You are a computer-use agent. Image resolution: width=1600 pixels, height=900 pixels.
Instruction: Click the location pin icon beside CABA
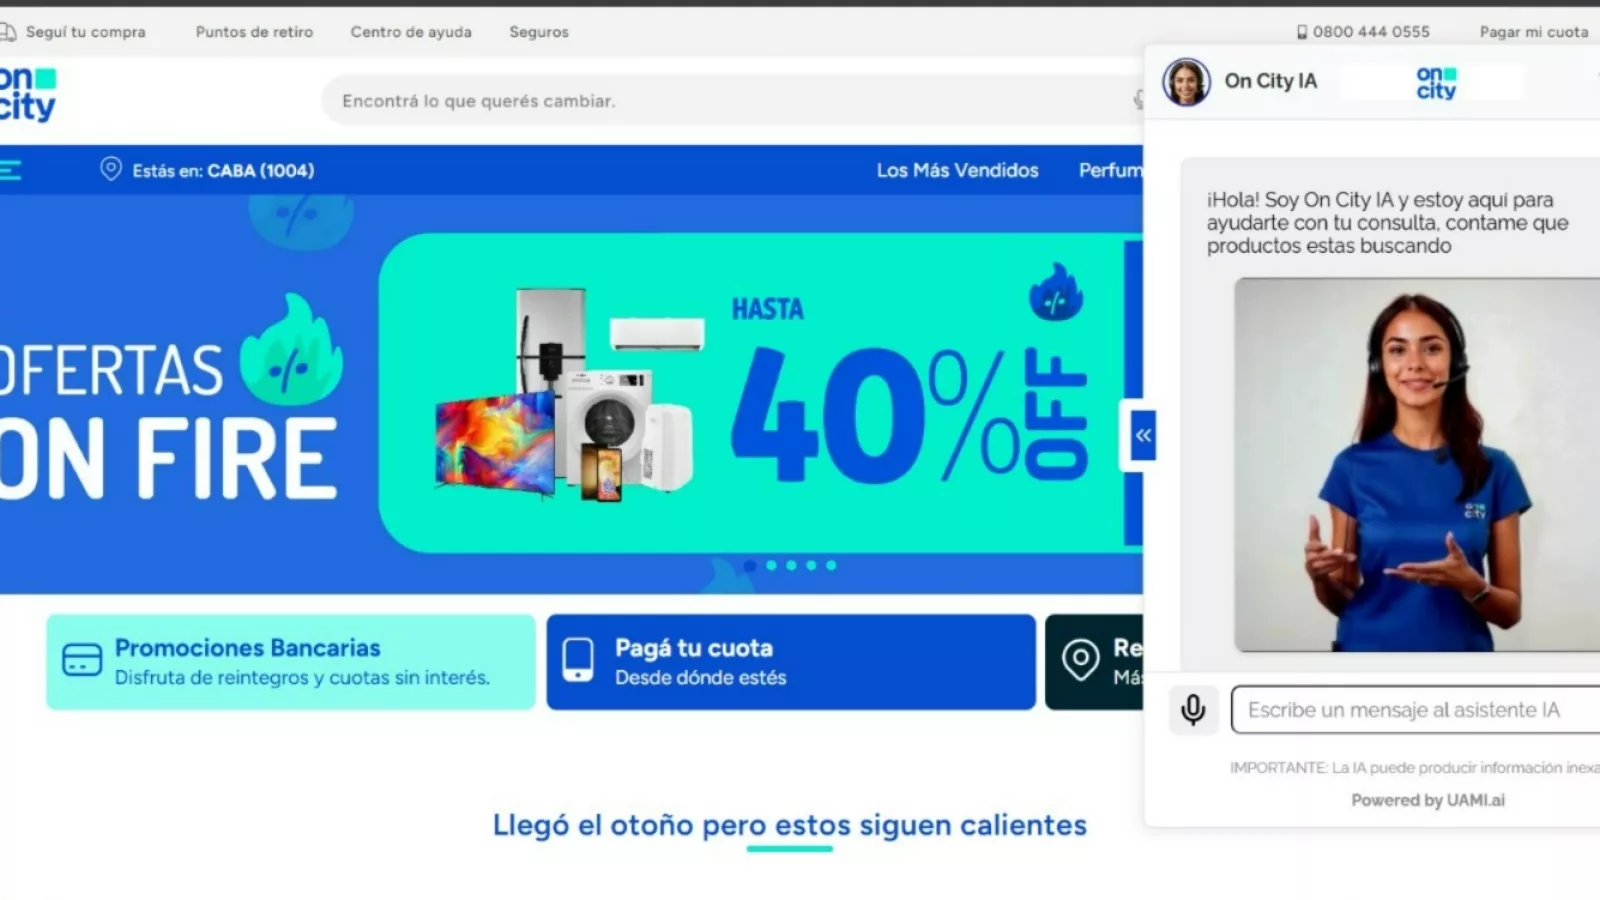pos(111,169)
